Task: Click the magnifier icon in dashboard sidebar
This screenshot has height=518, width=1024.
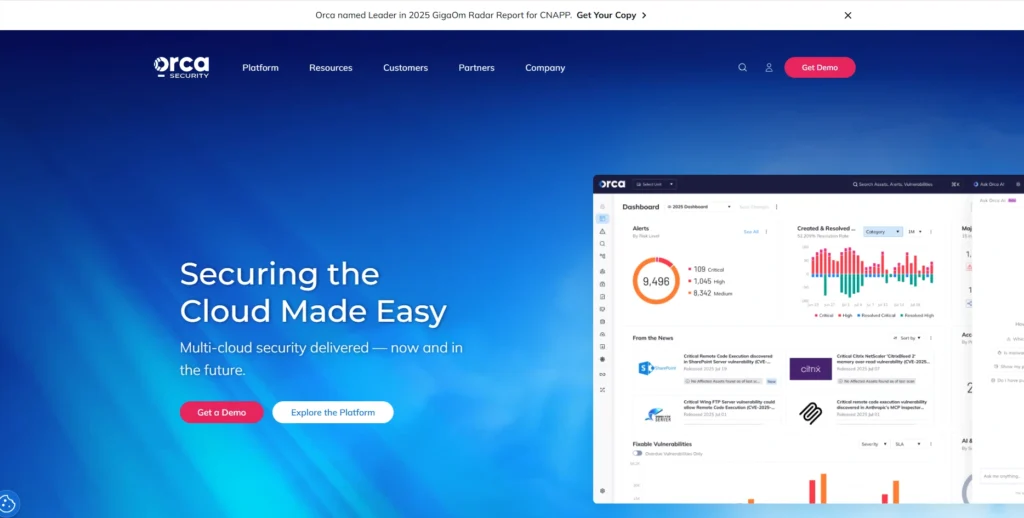Action: point(602,244)
